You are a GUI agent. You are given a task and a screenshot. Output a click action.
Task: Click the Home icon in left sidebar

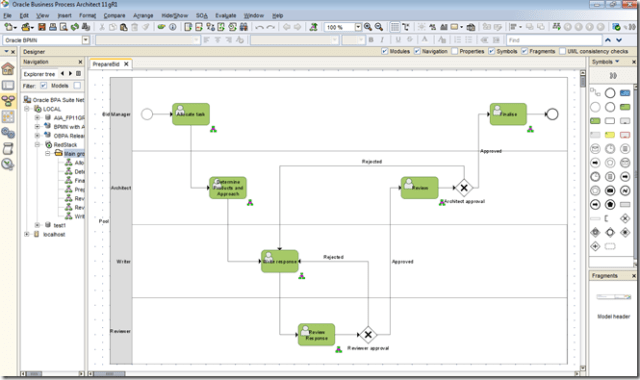(8, 69)
